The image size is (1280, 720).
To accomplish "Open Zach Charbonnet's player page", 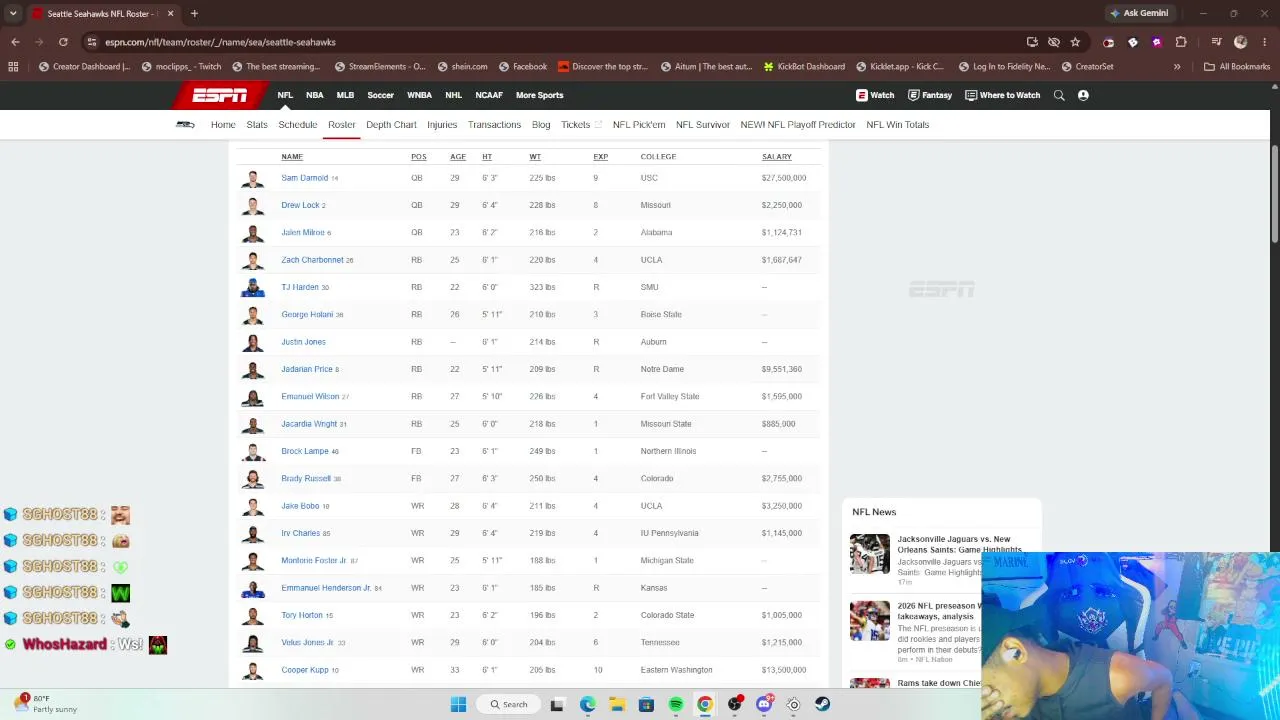I will click(312, 260).
